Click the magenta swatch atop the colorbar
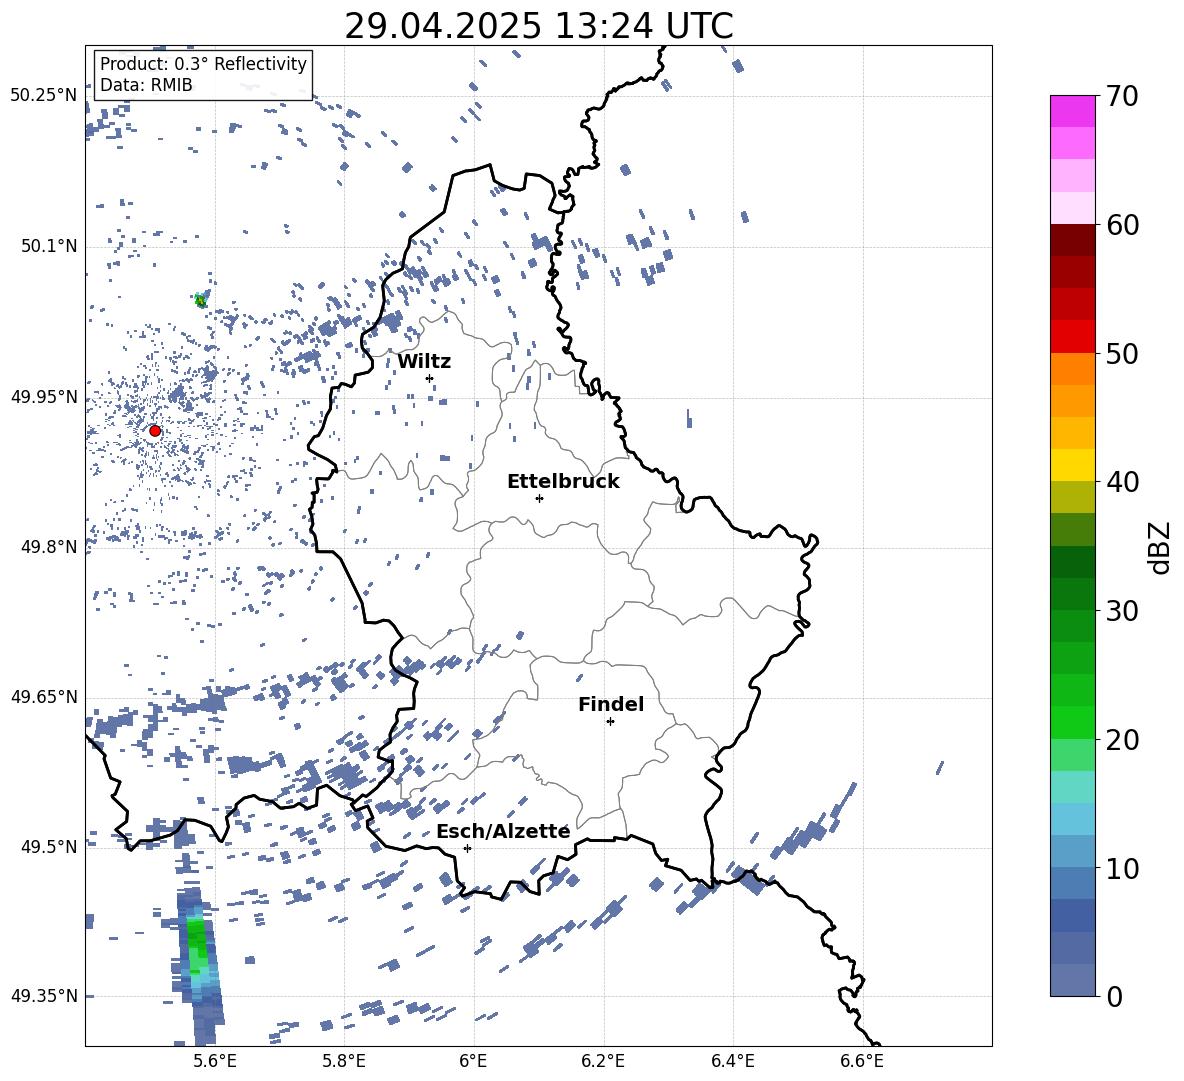The height and width of the screenshot is (1081, 1184). (x=1073, y=111)
